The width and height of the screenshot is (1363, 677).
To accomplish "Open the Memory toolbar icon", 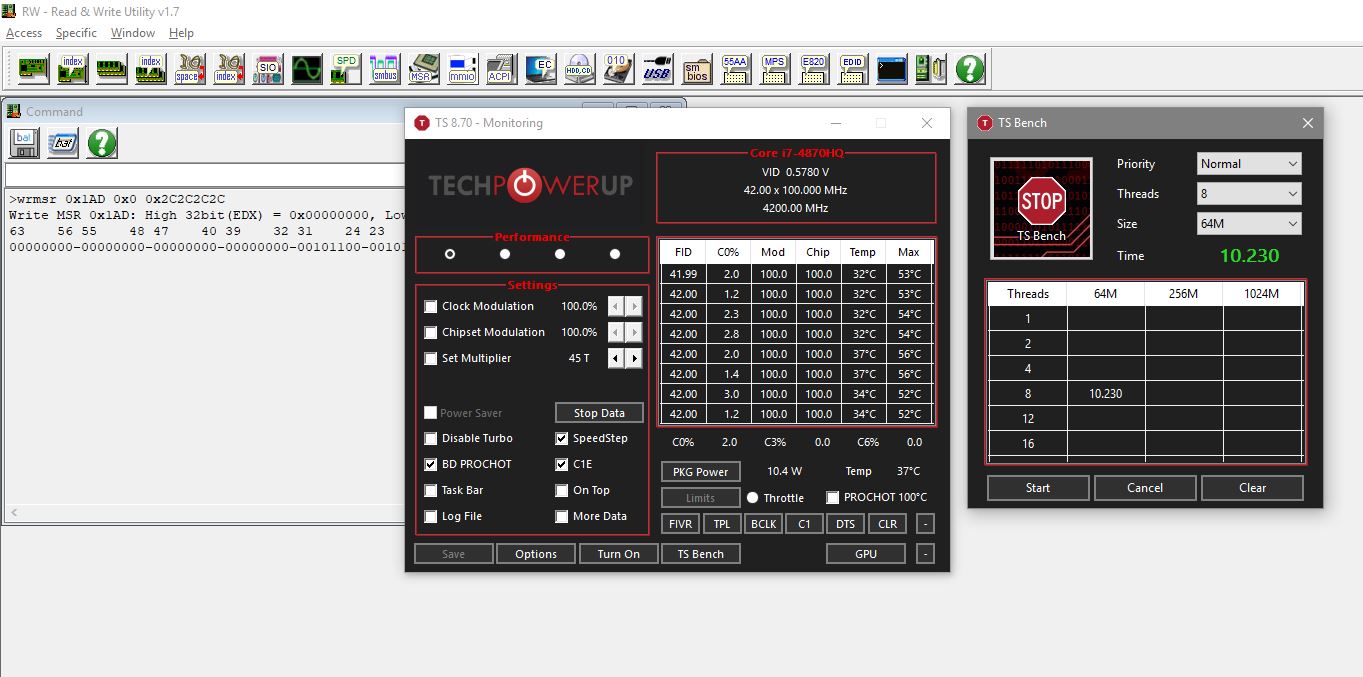I will tap(111, 69).
